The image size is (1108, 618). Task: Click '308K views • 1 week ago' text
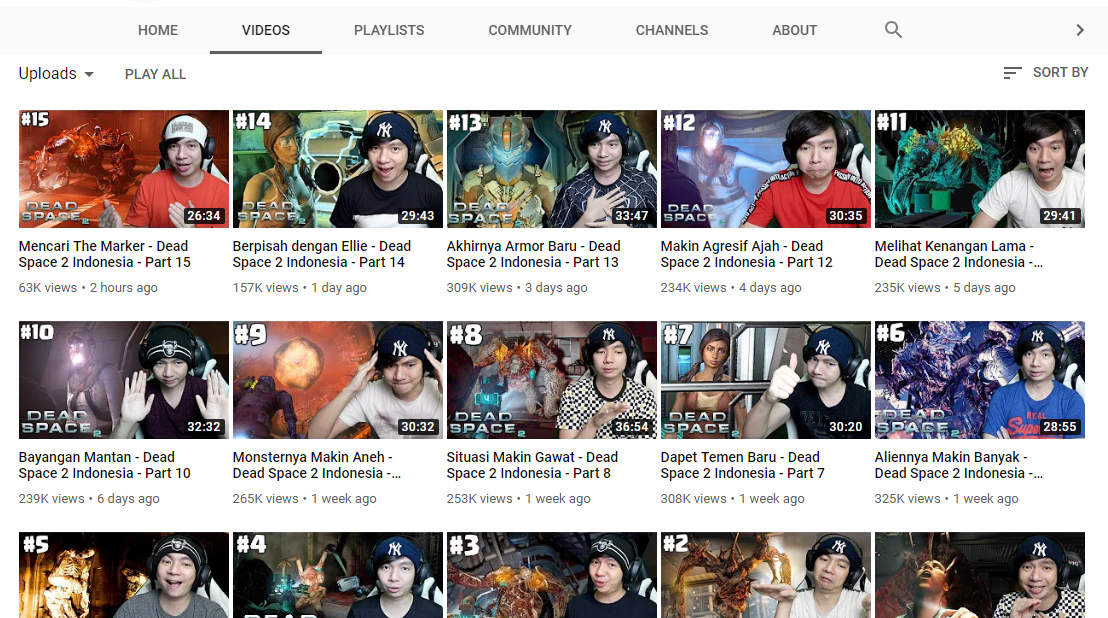(733, 499)
